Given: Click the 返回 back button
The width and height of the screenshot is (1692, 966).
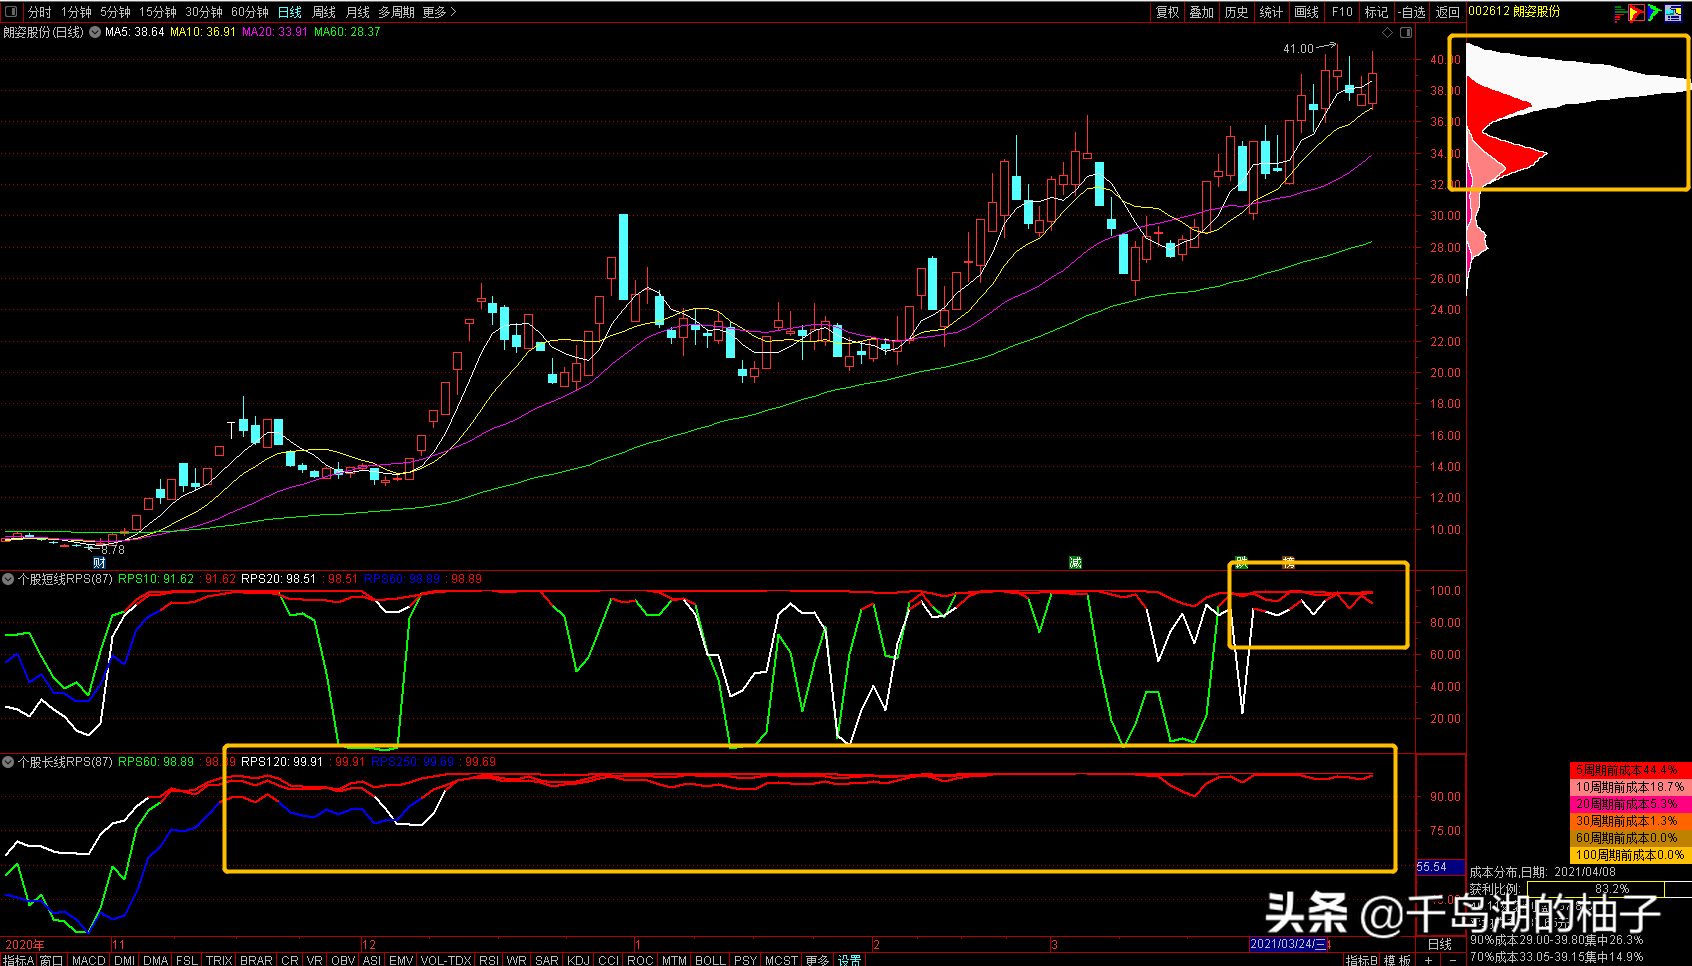Looking at the screenshot, I should [1448, 12].
